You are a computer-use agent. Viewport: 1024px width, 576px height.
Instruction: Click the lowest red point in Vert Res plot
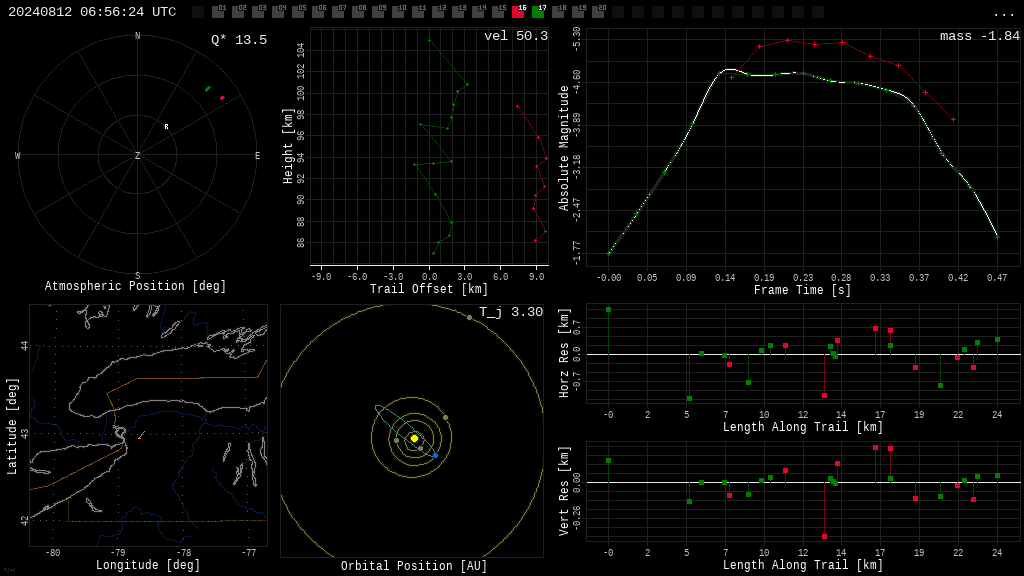point(824,536)
